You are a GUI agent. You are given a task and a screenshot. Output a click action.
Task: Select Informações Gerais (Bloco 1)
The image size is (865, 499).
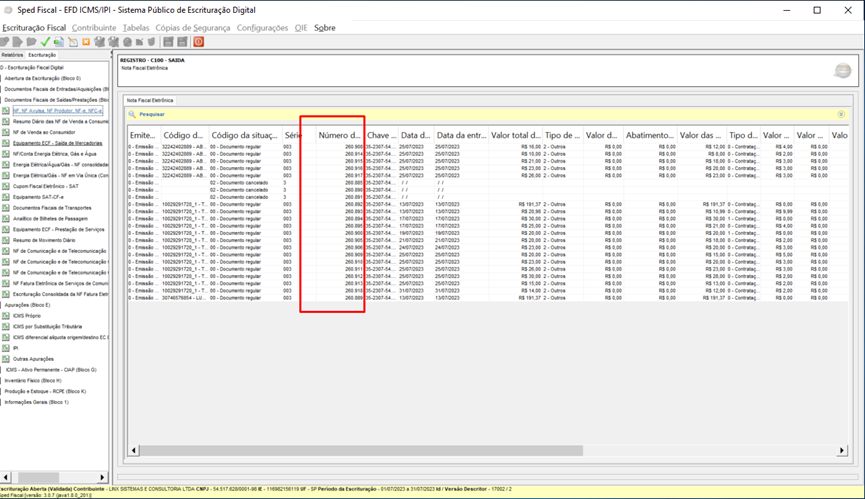pyautogui.click(x=36, y=402)
